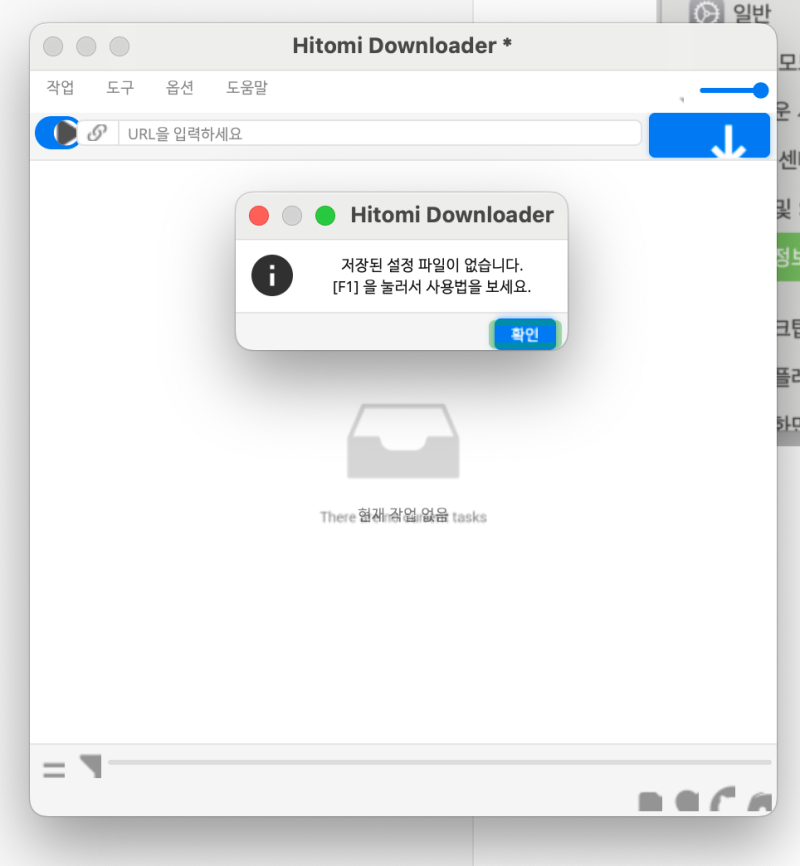Open the 도움말 menu

pyautogui.click(x=246, y=87)
